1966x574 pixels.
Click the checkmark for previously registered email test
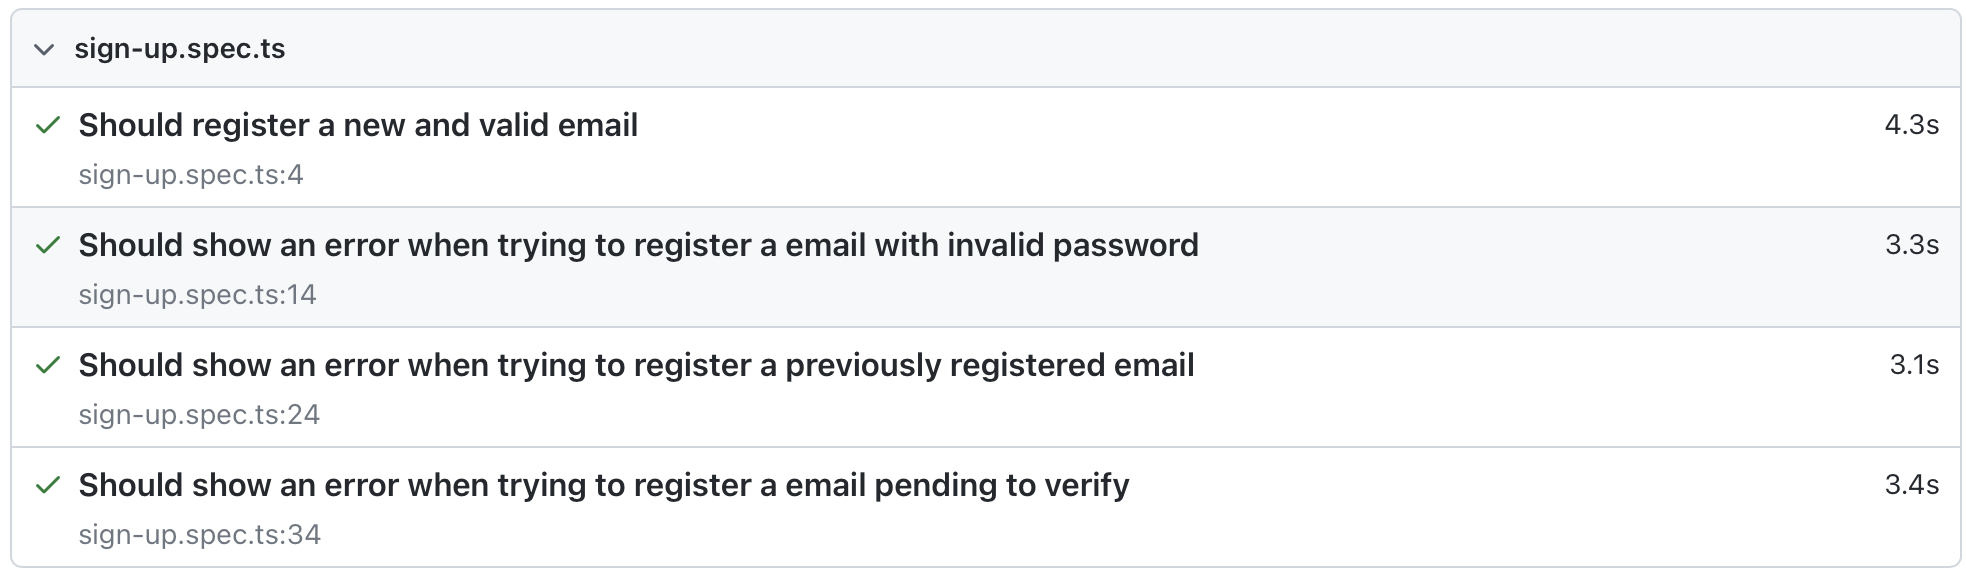tap(48, 366)
